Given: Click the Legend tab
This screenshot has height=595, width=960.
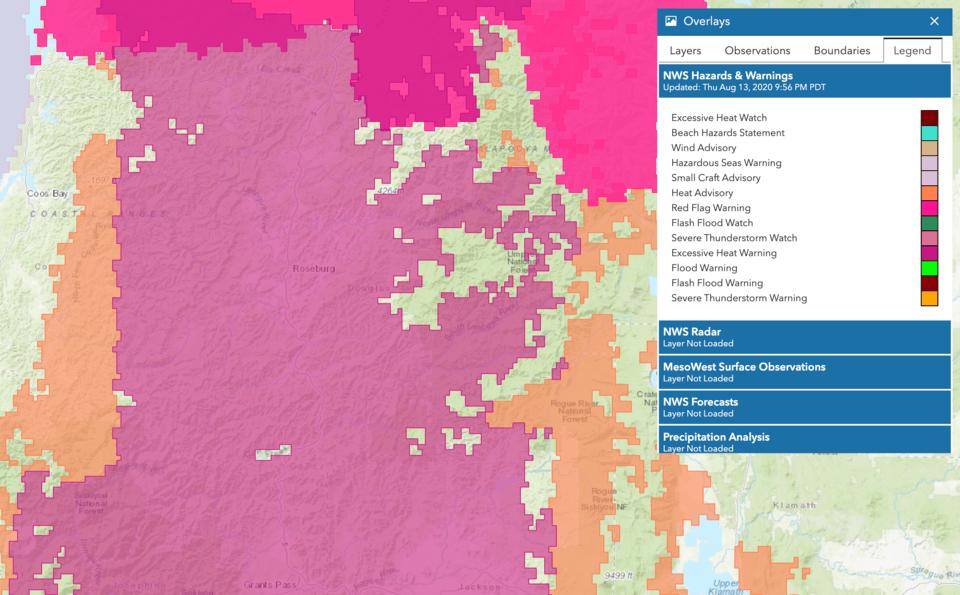Looking at the screenshot, I should 912,51.
